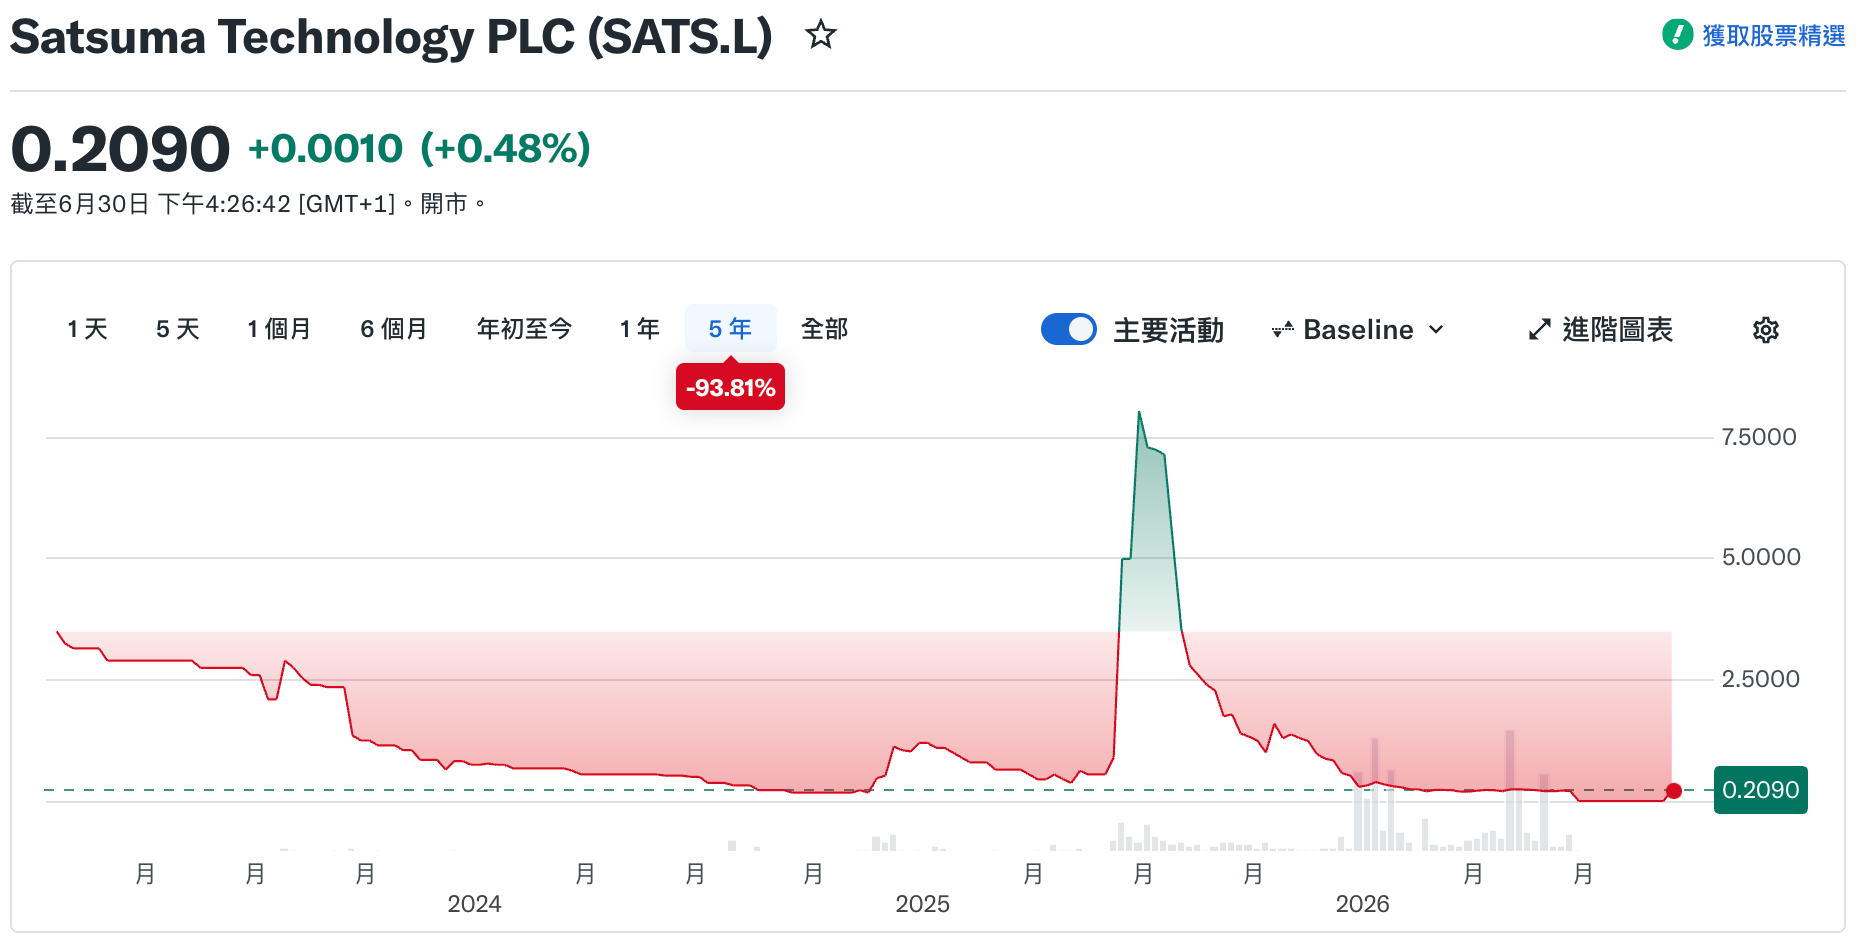Click the 7.5000 axis label
This screenshot has height=944, width=1858.
point(1758,437)
